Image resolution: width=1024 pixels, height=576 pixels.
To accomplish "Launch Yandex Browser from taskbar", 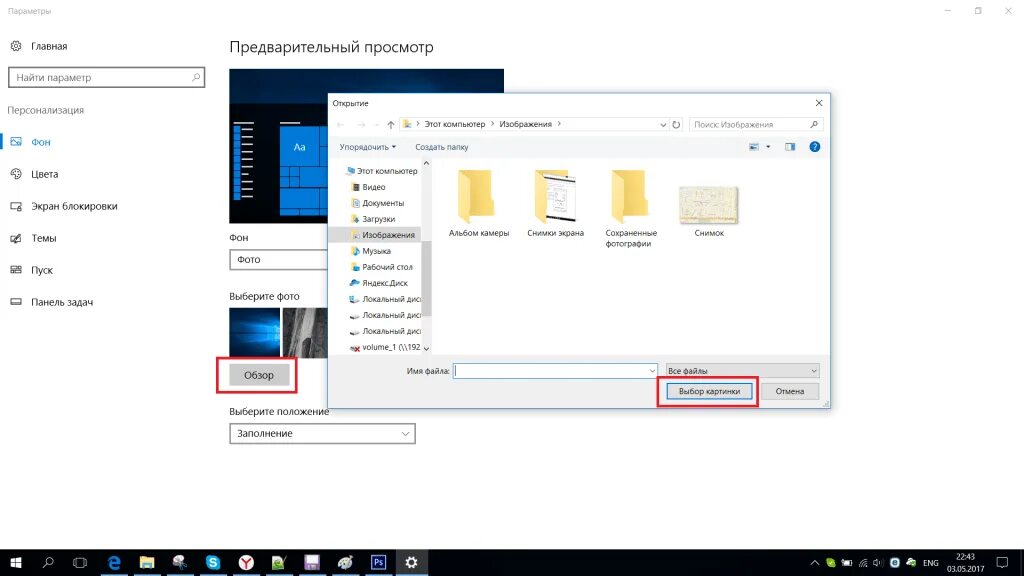I will point(246,562).
